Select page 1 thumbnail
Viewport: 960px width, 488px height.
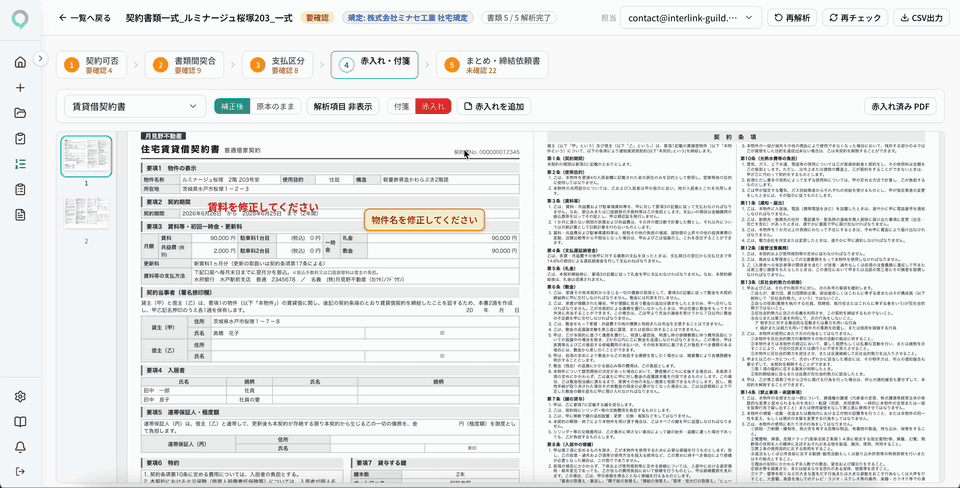(x=86, y=156)
